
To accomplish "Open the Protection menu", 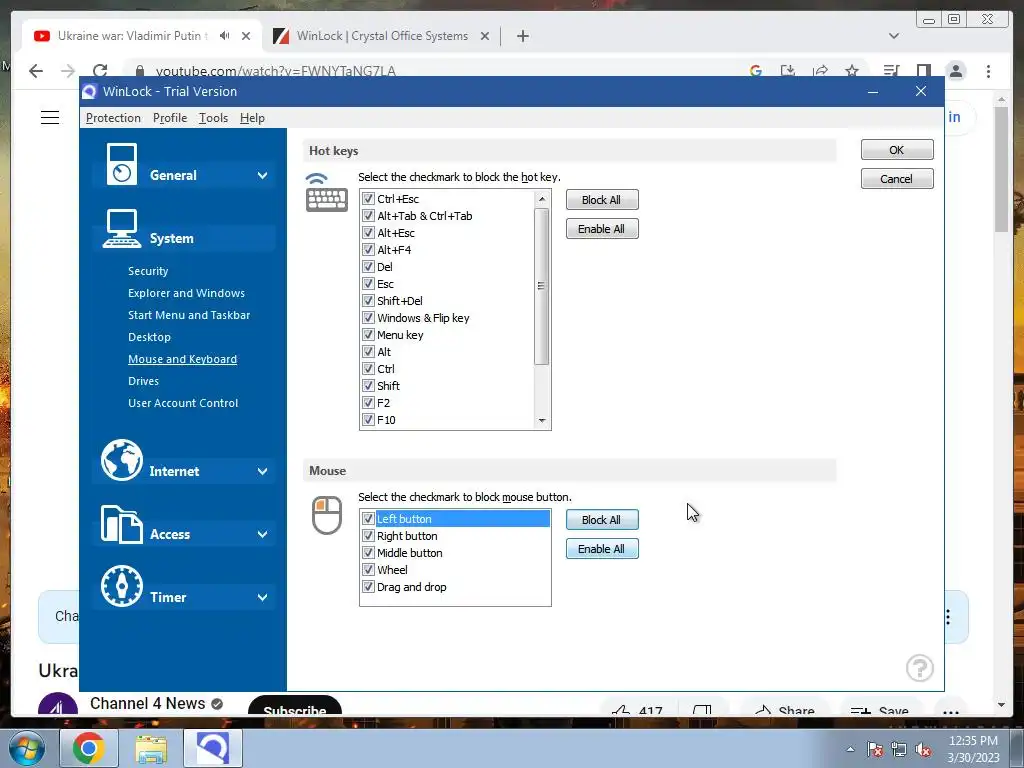I will 113,118.
